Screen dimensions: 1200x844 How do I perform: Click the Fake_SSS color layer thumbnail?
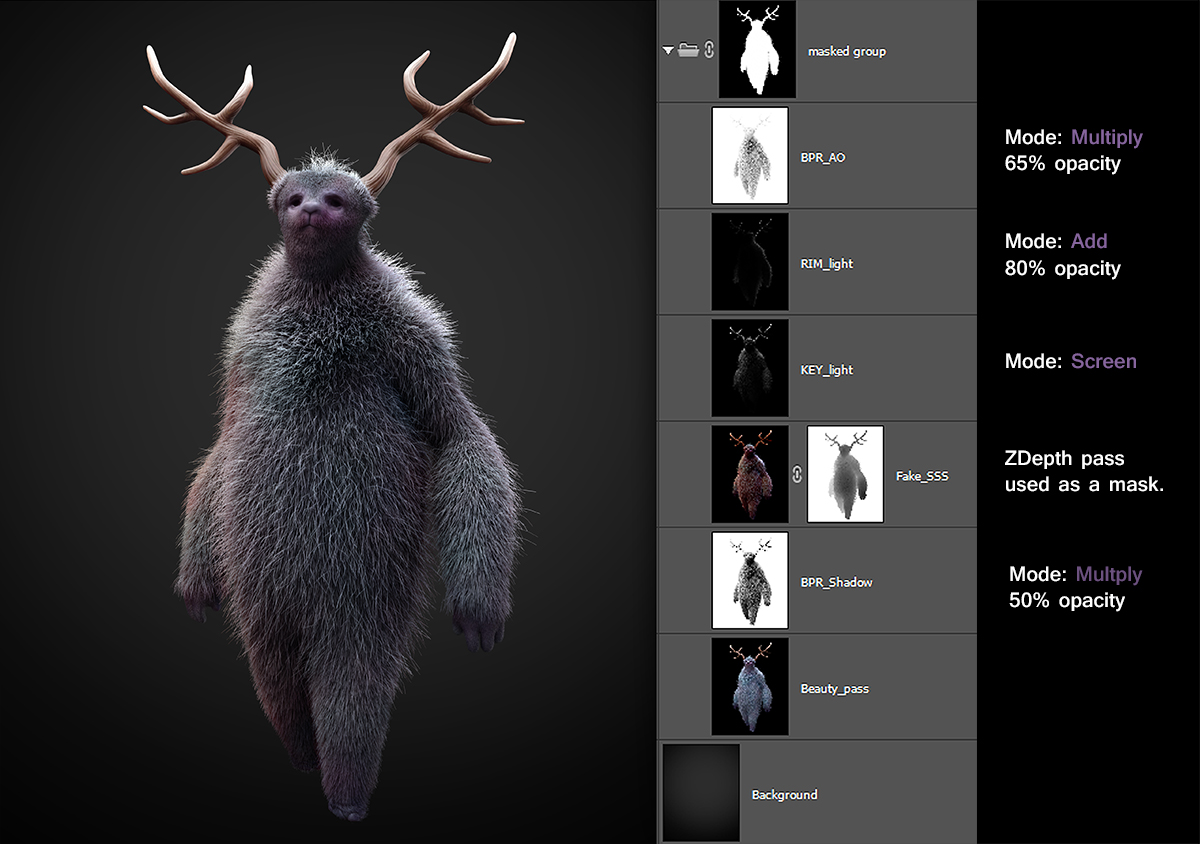(750, 474)
